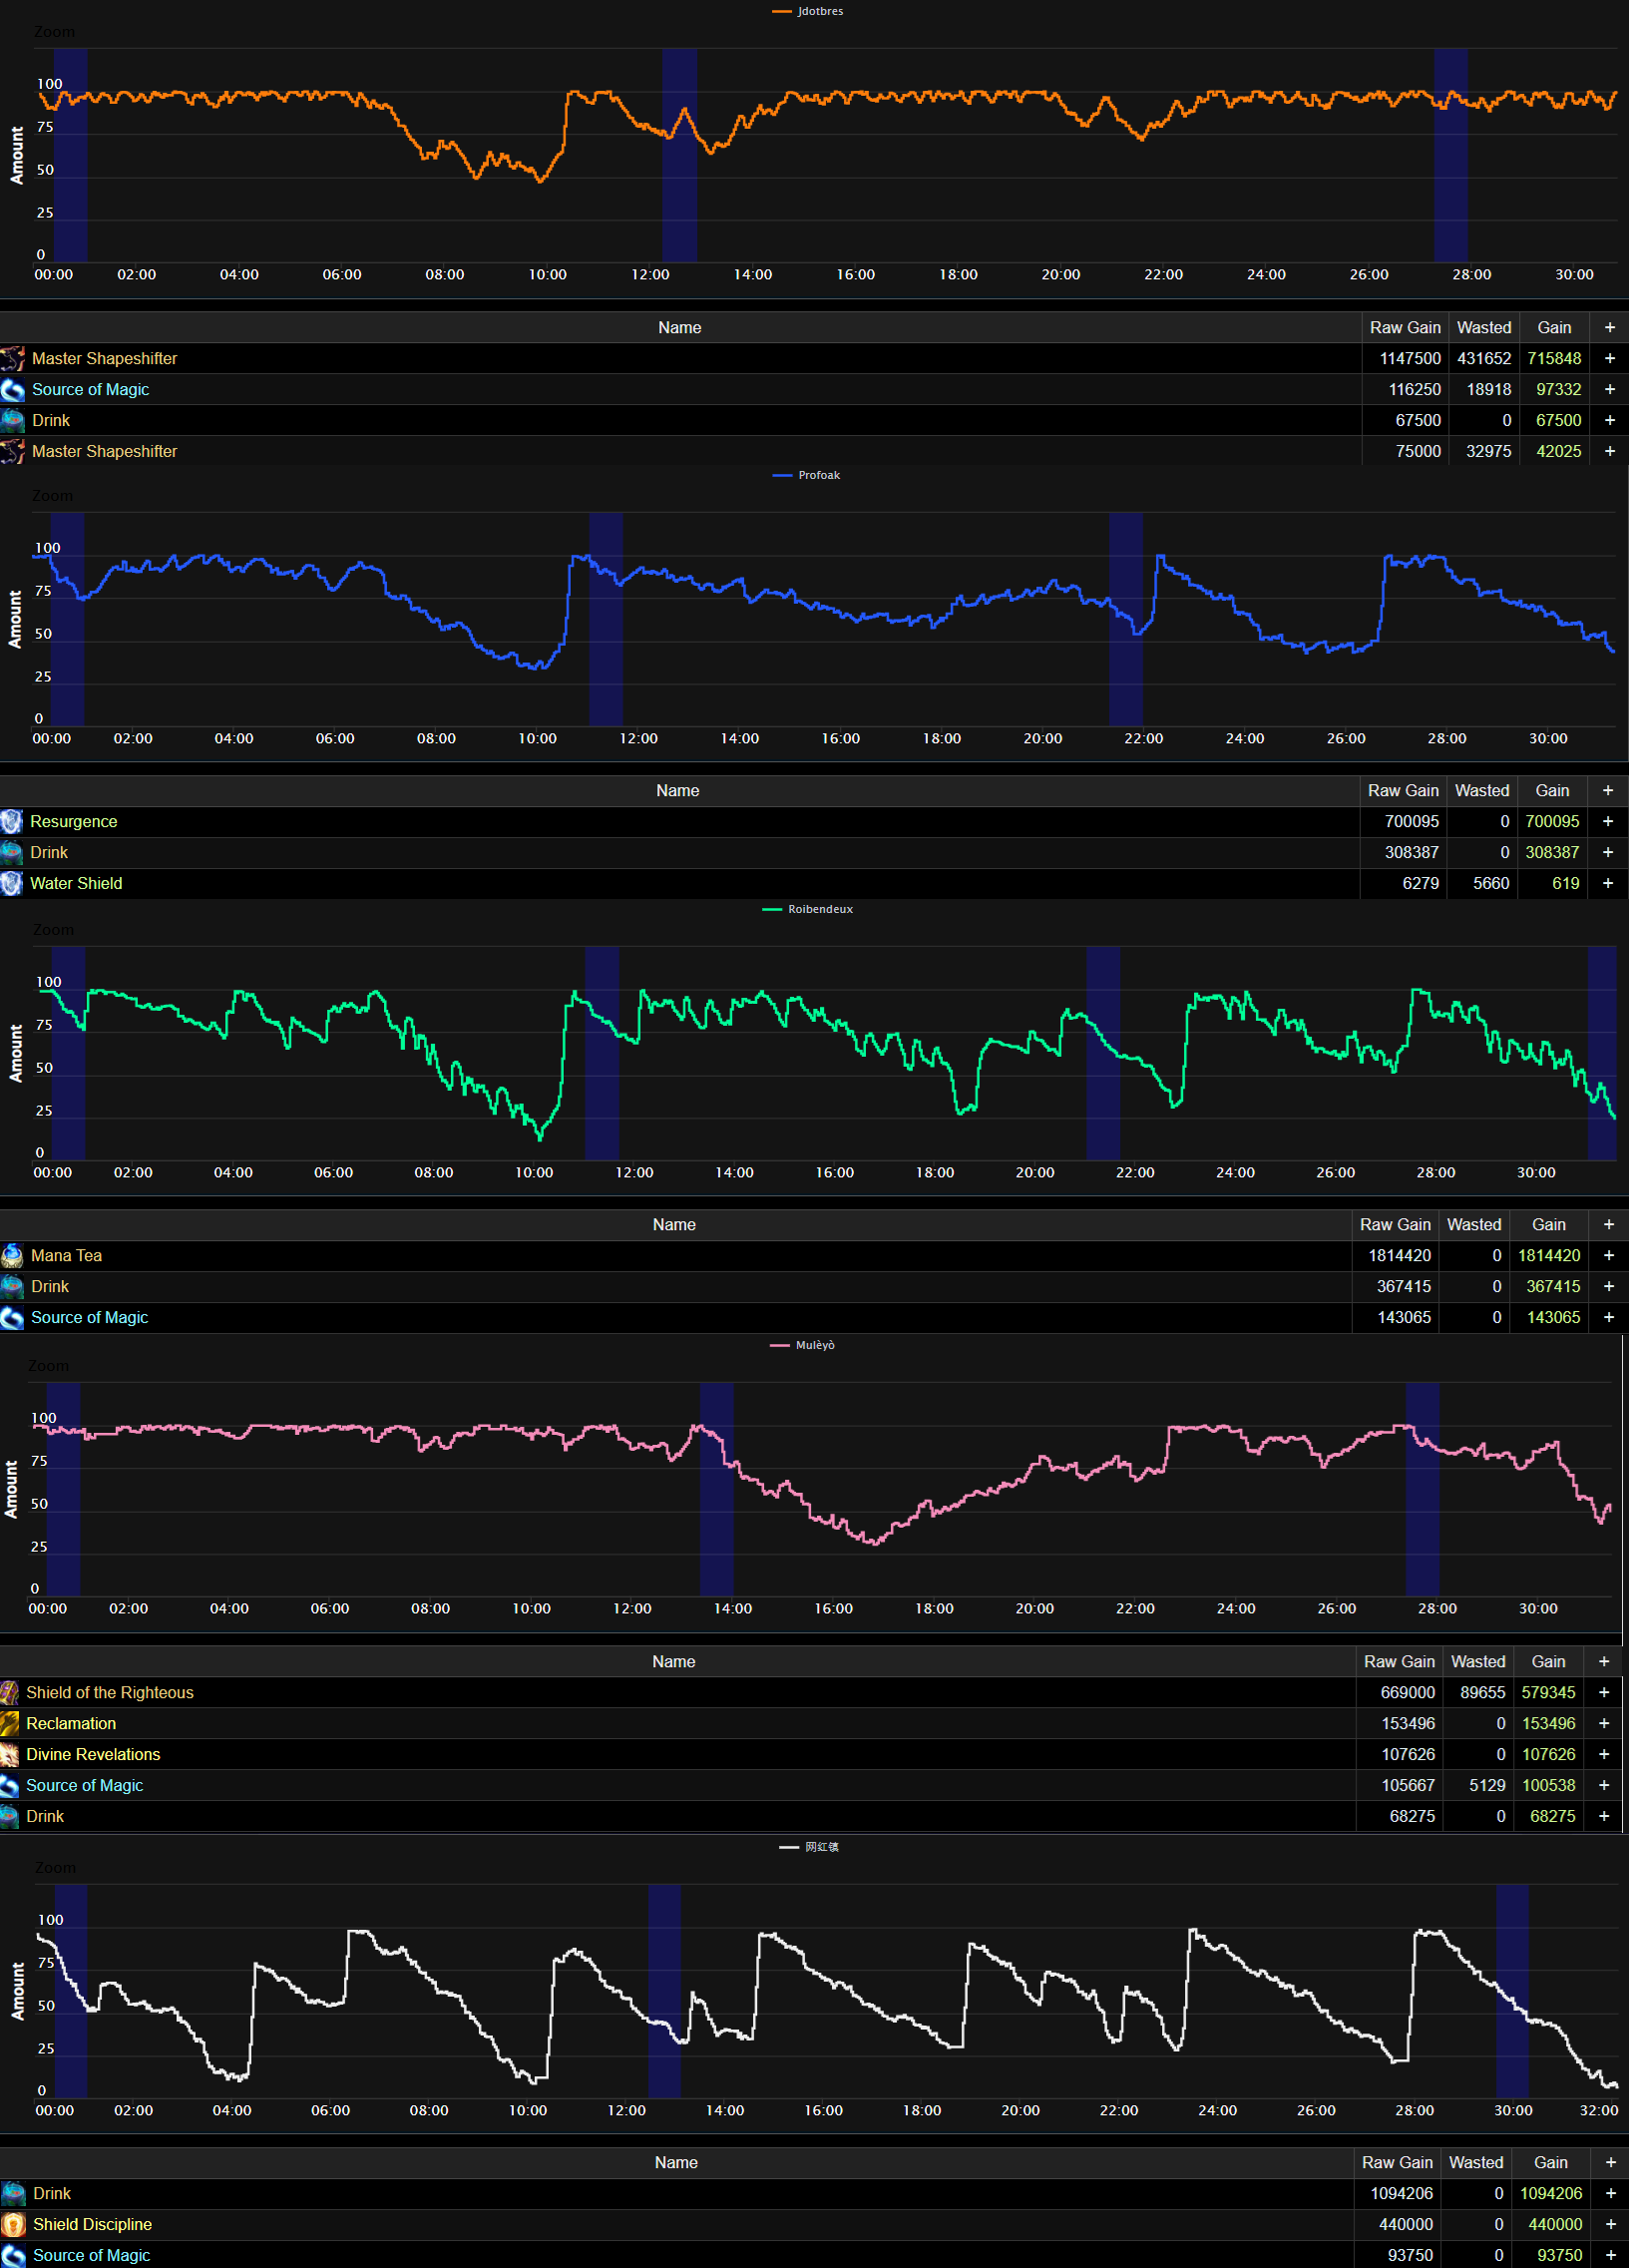
Task: Expand the Resurgence row details
Action: click(x=1607, y=821)
